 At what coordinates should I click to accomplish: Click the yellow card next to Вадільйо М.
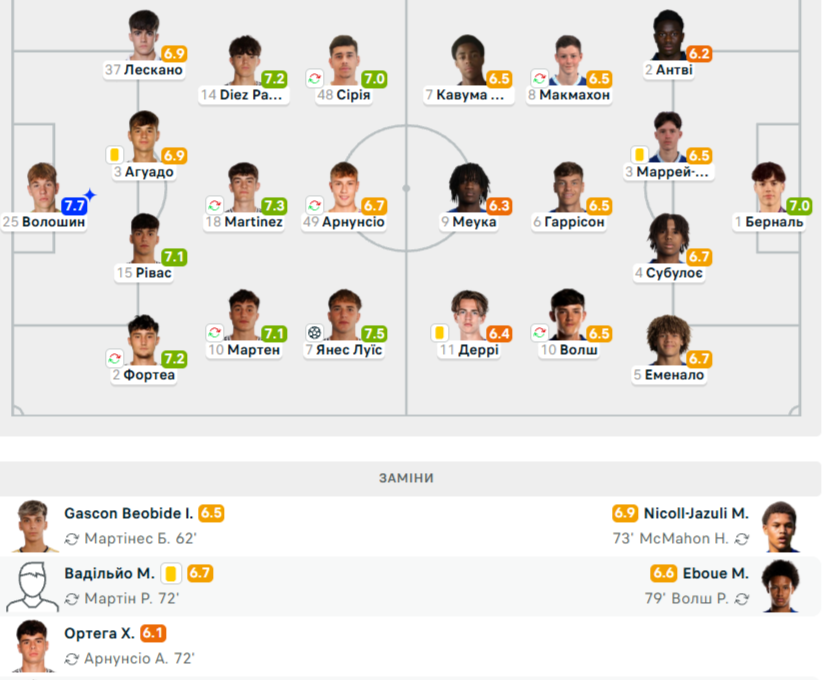[x=171, y=573]
